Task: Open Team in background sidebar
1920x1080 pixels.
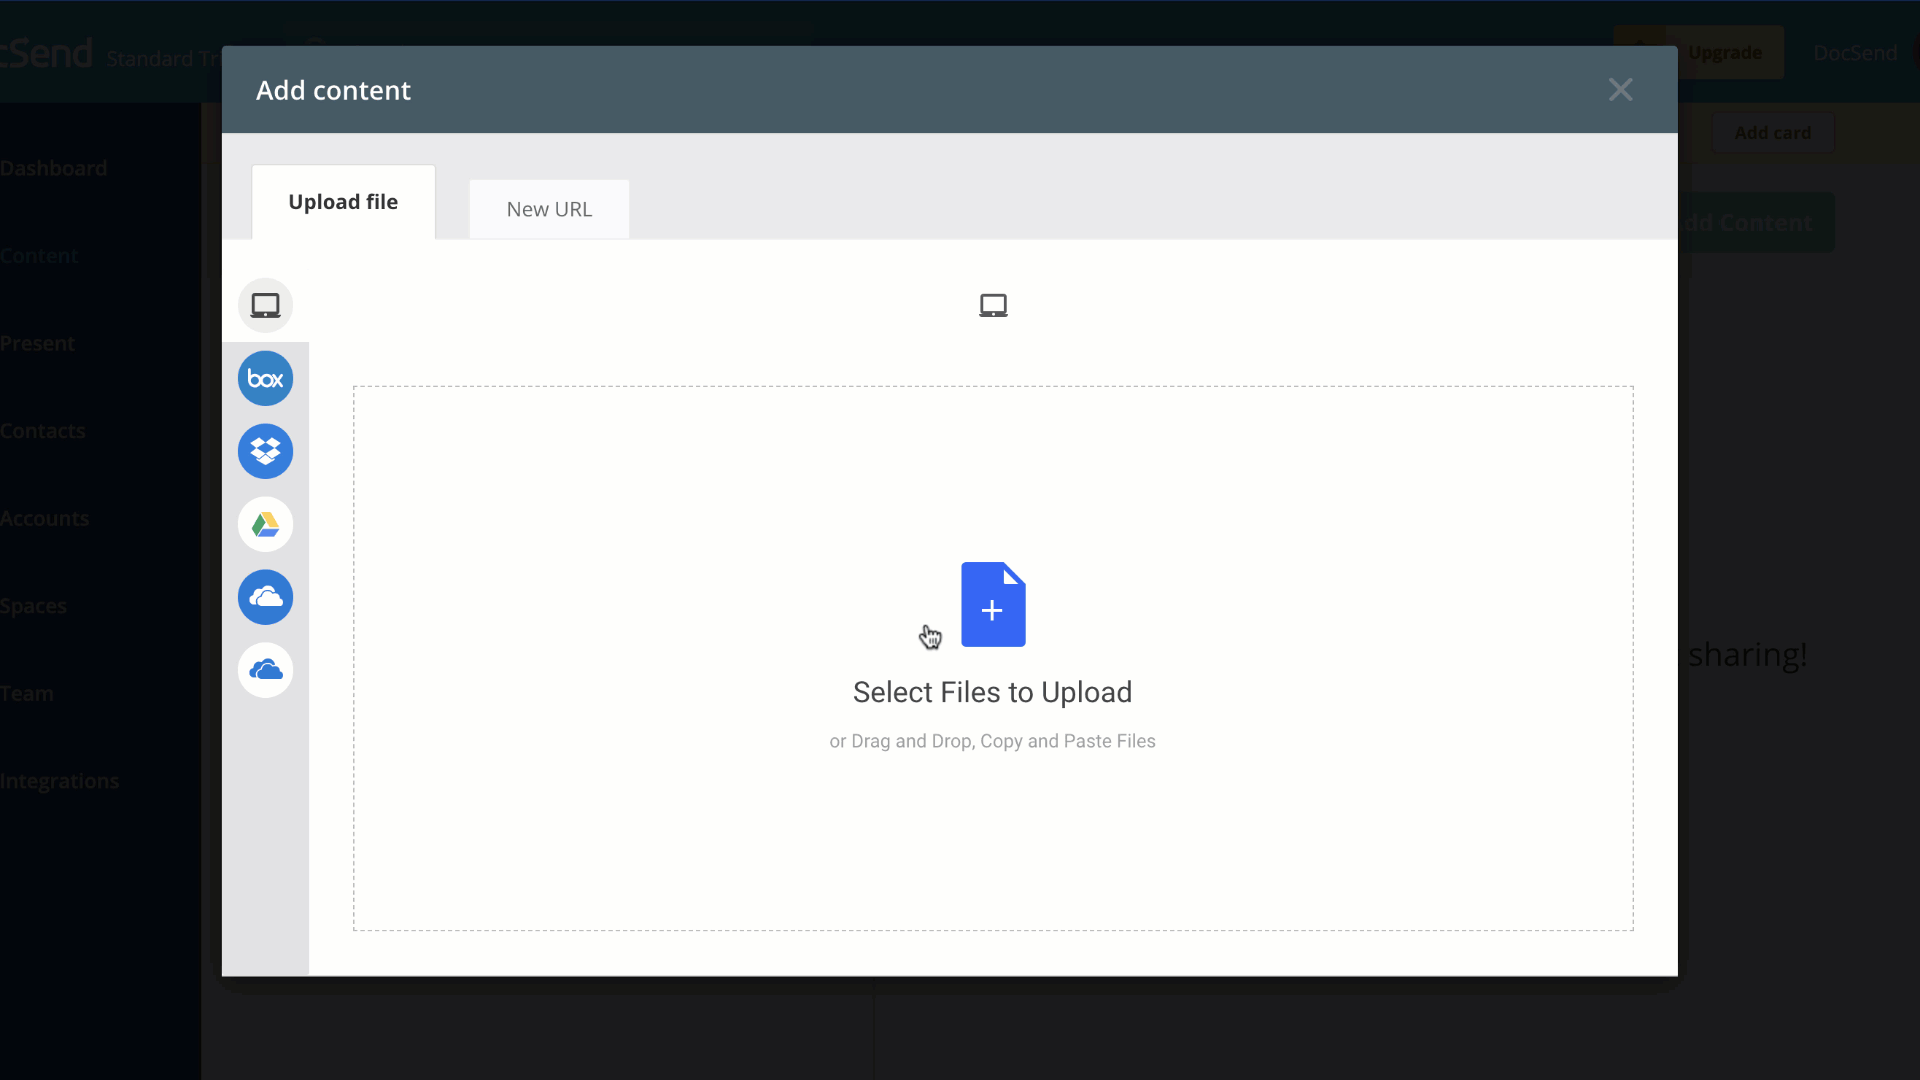Action: (27, 693)
